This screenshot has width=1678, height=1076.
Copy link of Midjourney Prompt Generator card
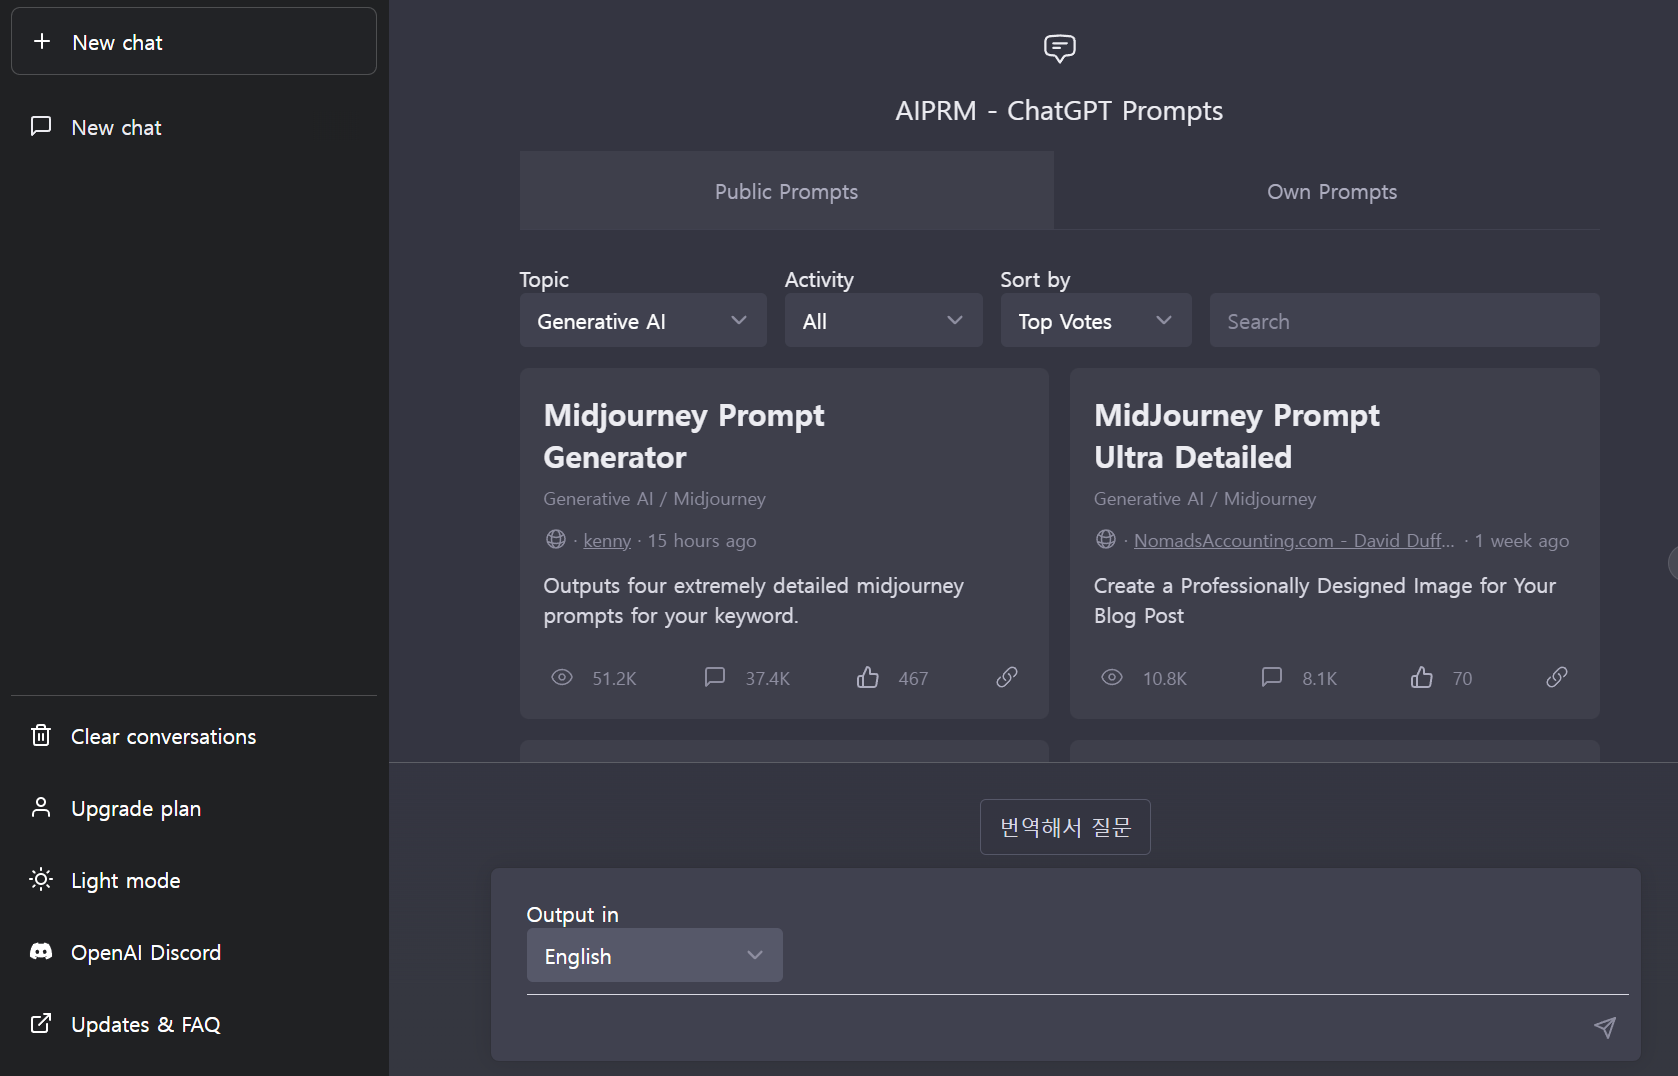coord(1007,677)
